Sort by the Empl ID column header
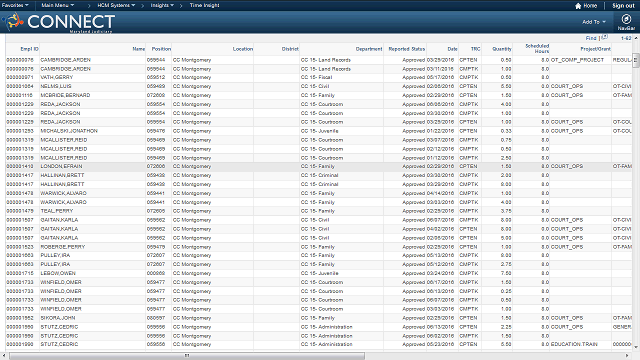The height and width of the screenshot is (360, 640). [x=29, y=49]
